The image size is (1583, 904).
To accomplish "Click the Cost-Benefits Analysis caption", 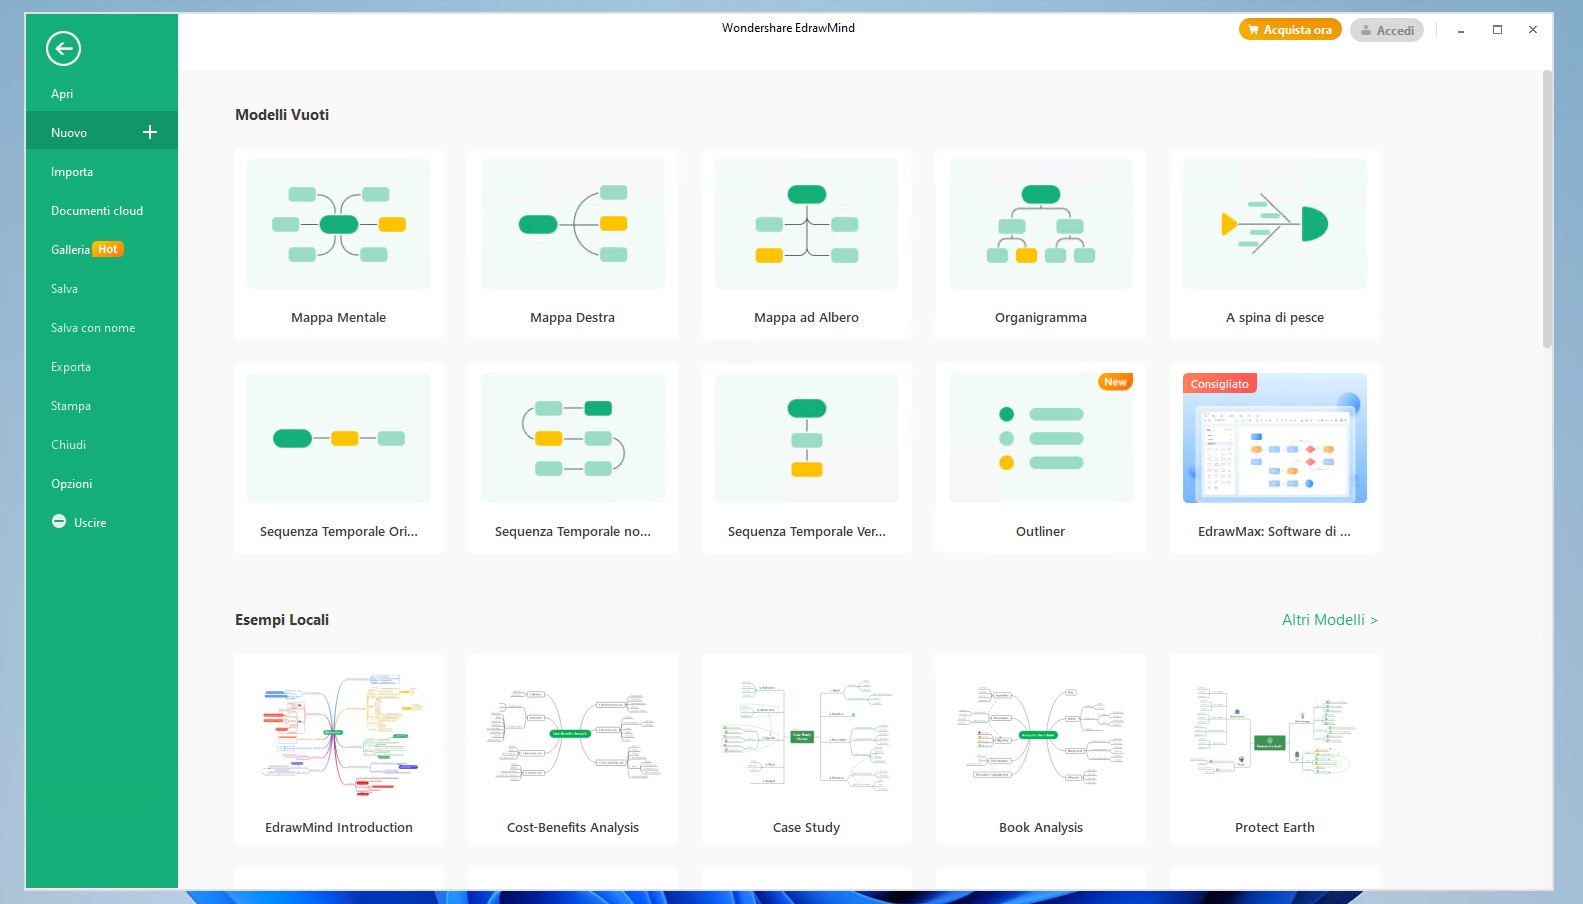I will coord(573,828).
